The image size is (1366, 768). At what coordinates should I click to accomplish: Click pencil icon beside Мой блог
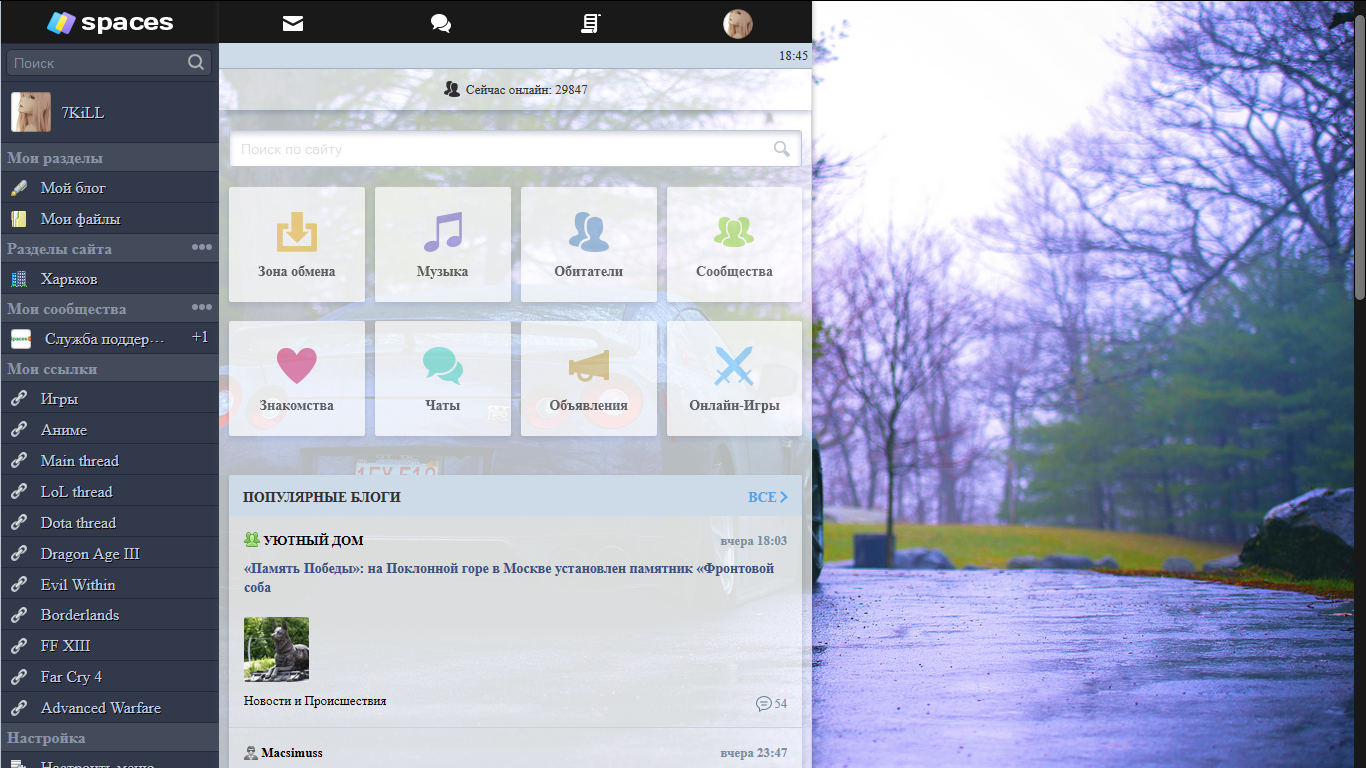(x=19, y=188)
